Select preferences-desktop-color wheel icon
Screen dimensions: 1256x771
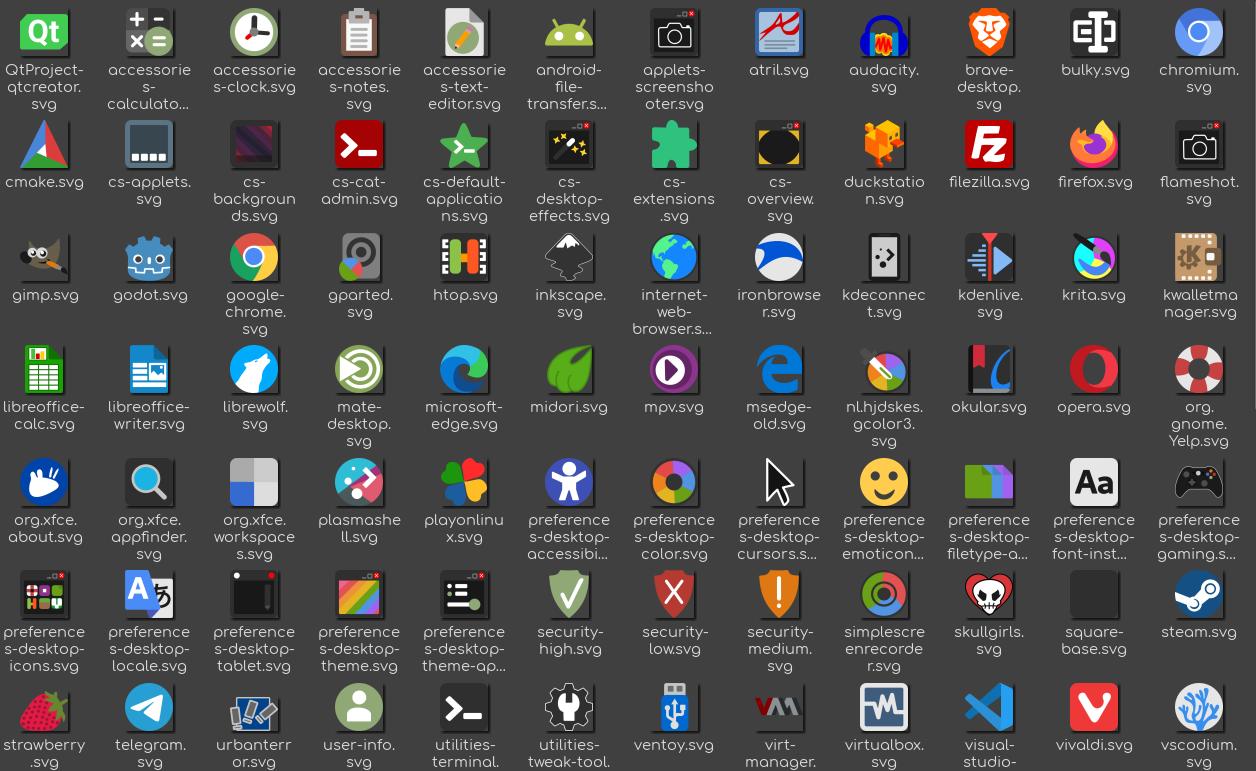coord(674,483)
